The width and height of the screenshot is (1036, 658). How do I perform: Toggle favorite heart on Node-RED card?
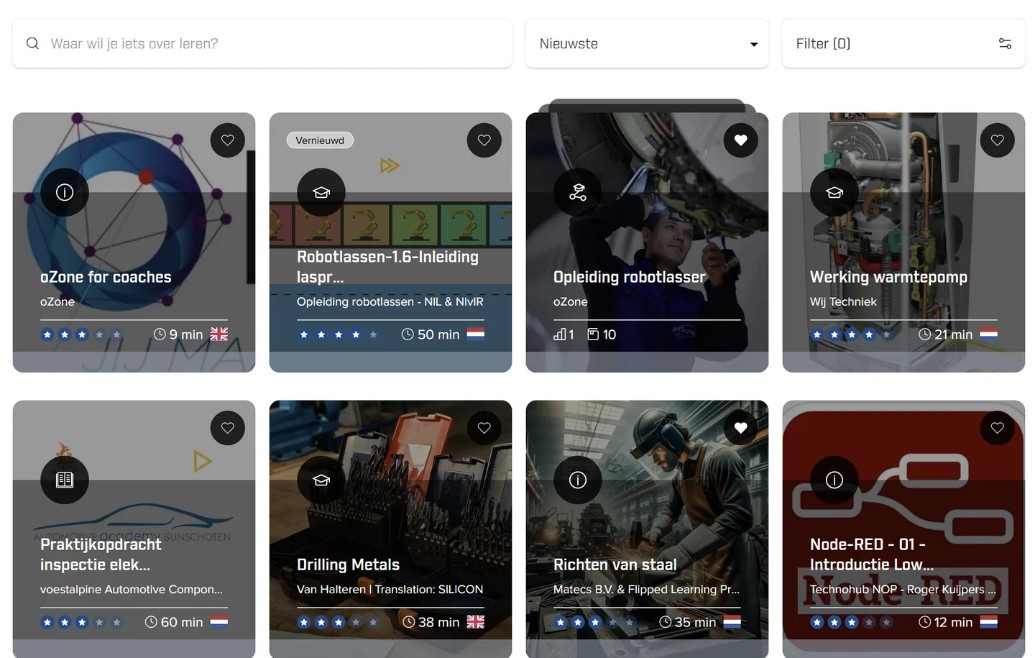click(996, 428)
